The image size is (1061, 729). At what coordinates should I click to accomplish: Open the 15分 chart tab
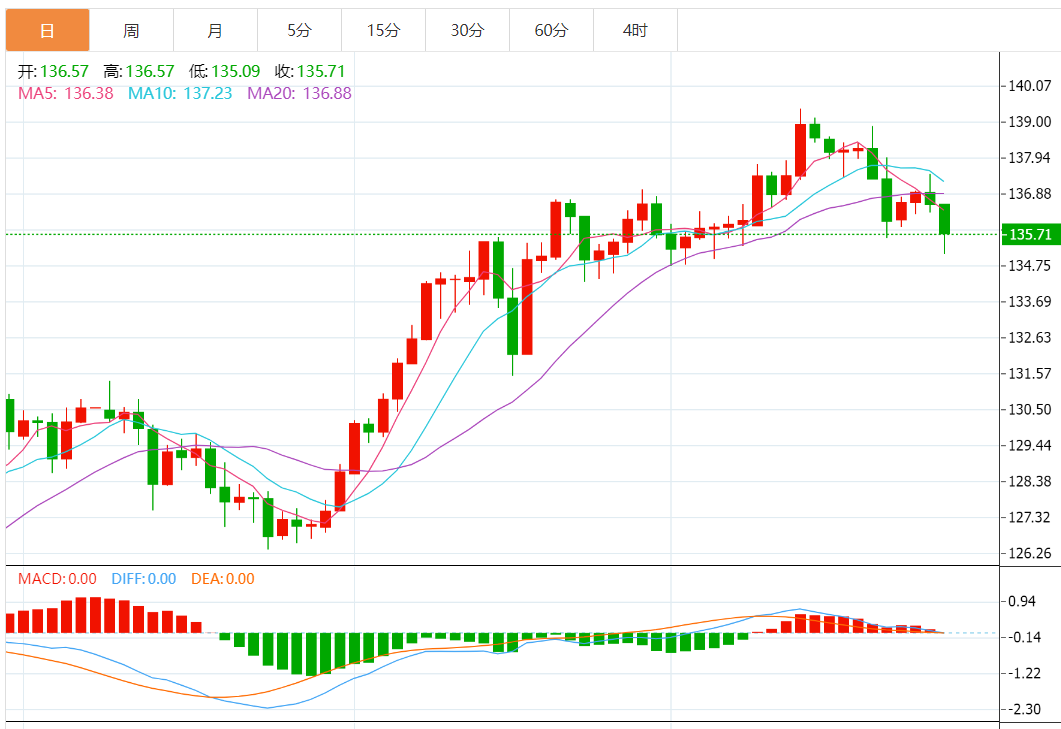pos(384,30)
